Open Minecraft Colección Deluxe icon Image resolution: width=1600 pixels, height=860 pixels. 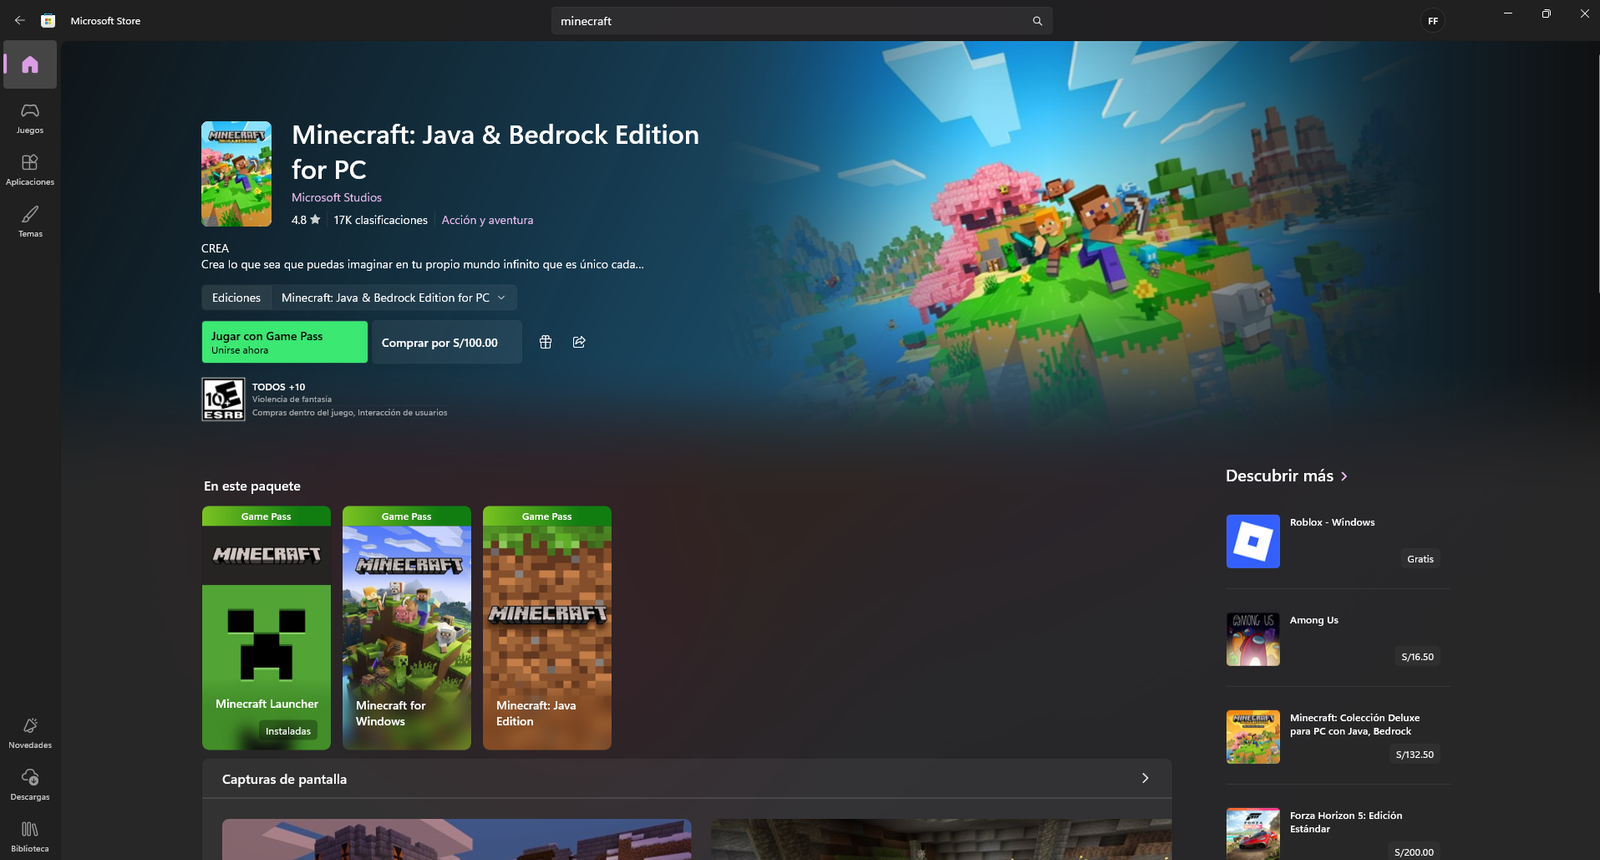[1253, 737]
